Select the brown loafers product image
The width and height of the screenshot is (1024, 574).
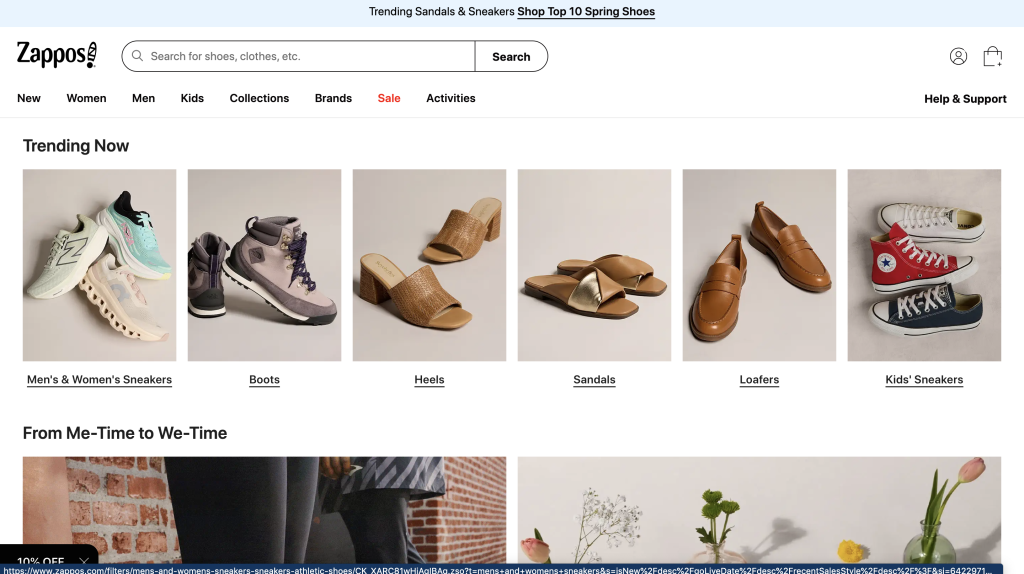point(759,265)
